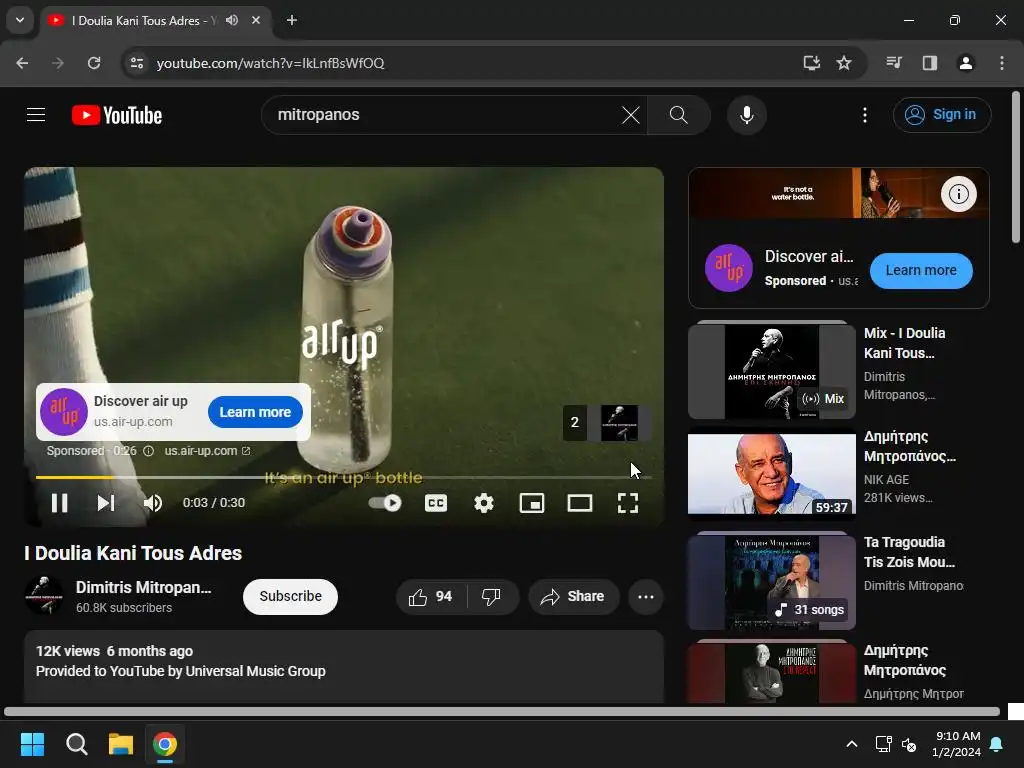
Task: Open a new browser tab
Action: 292,20
